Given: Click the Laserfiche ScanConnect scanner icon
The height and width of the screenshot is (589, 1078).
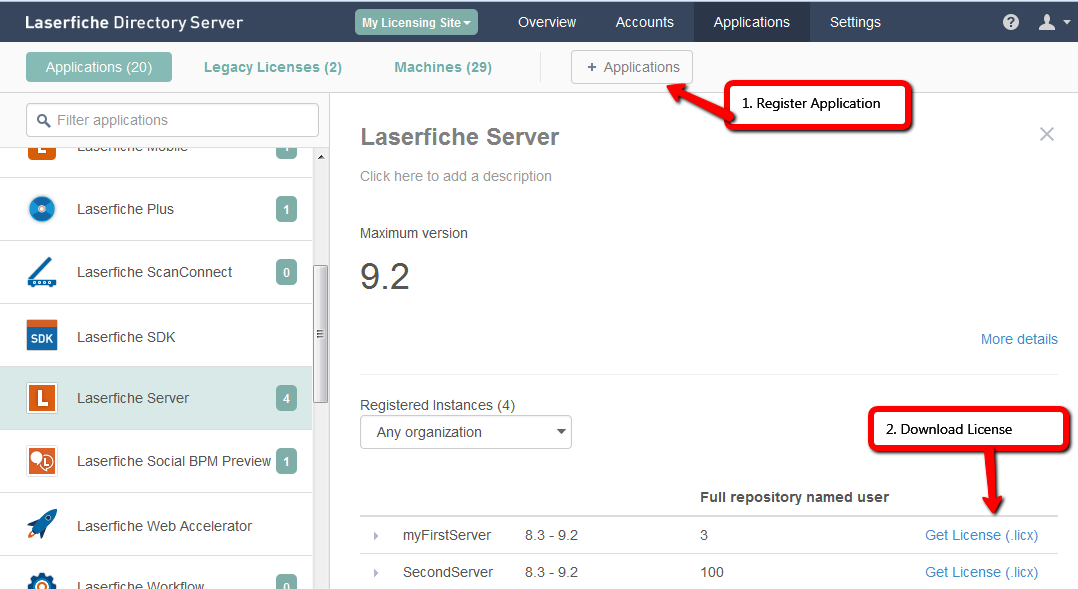Looking at the screenshot, I should point(42,272).
